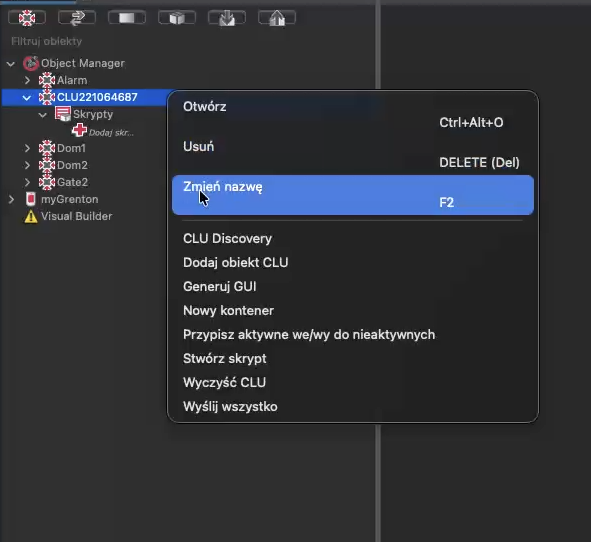Collapse the Object Manager tree node

tap(11, 64)
